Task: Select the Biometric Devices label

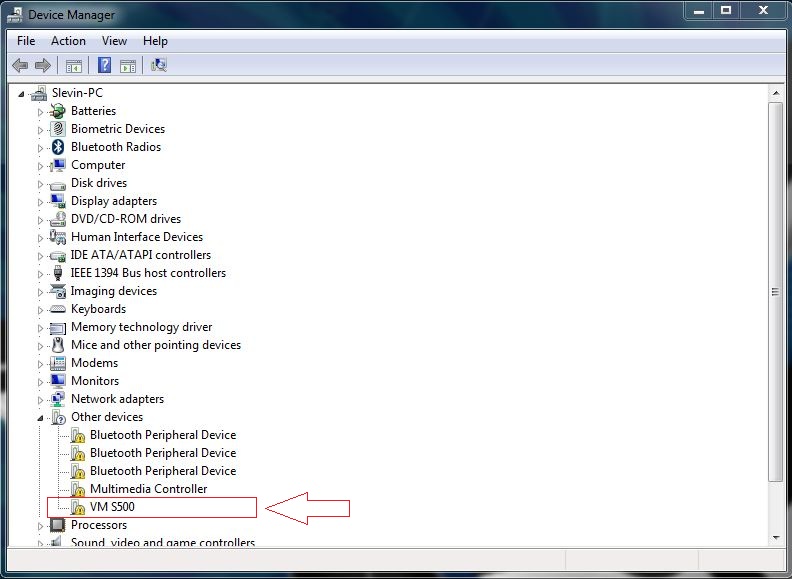Action: (x=118, y=129)
